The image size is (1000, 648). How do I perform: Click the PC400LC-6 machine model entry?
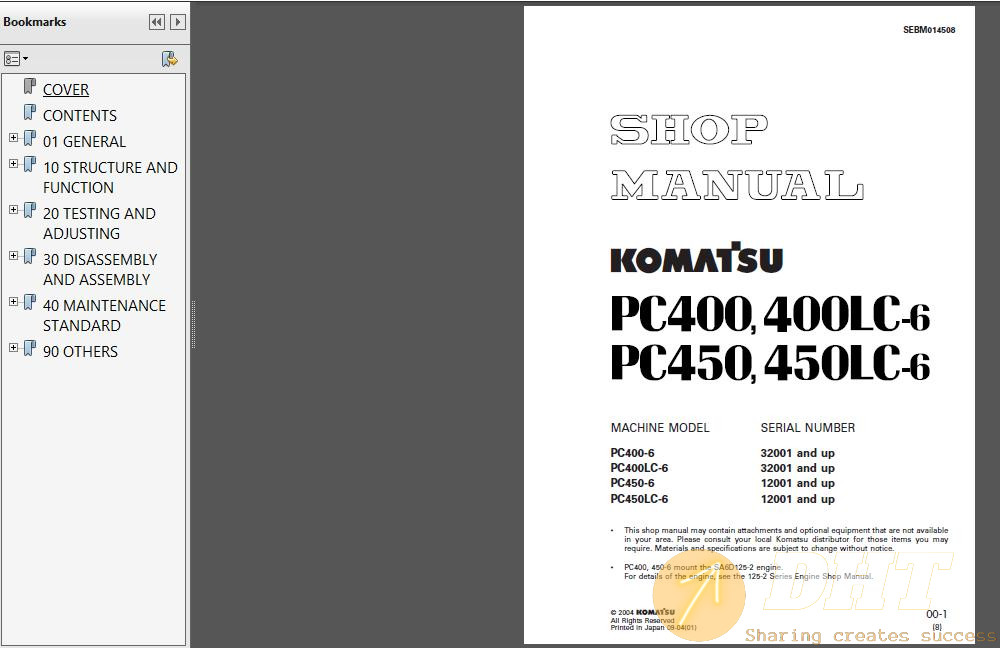click(x=639, y=468)
